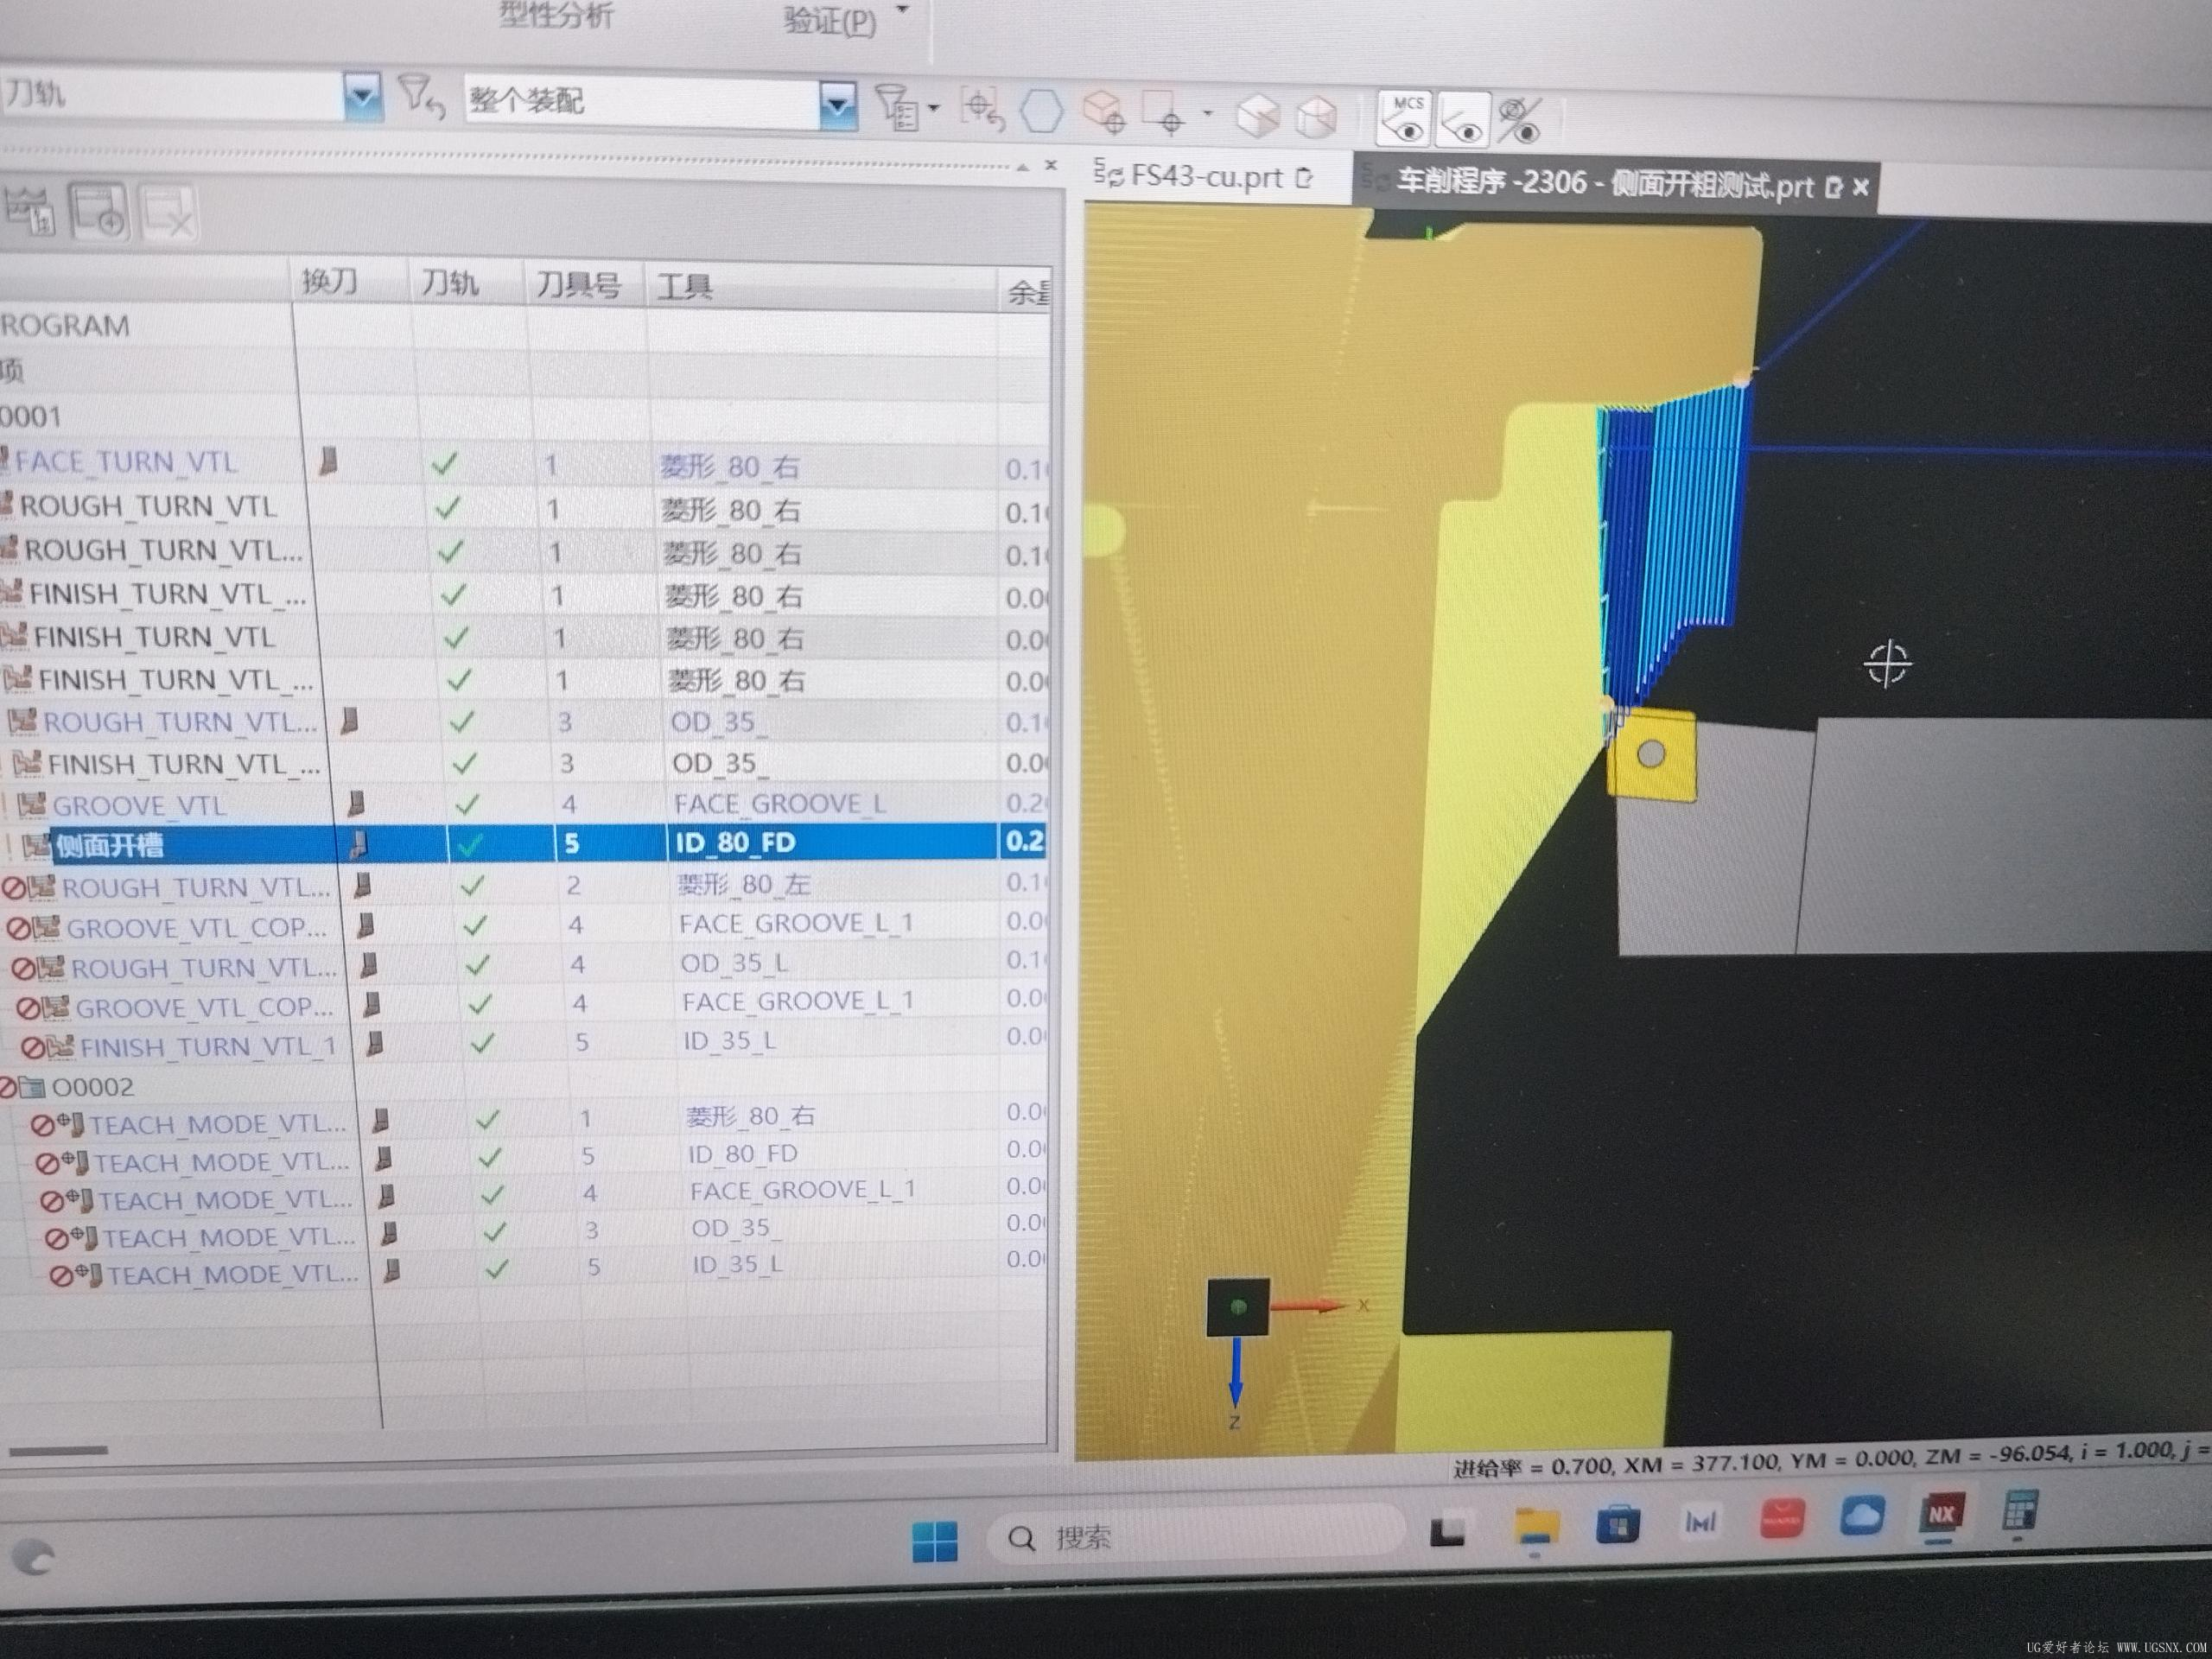Click the tool change flag on FACE_TURN_VTL

tap(328, 461)
